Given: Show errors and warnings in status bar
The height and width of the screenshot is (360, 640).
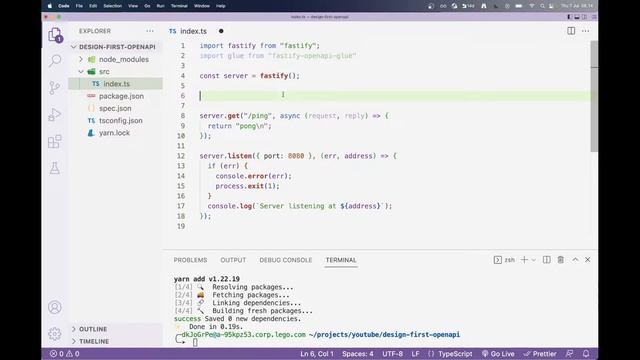Looking at the screenshot, I should [64, 354].
